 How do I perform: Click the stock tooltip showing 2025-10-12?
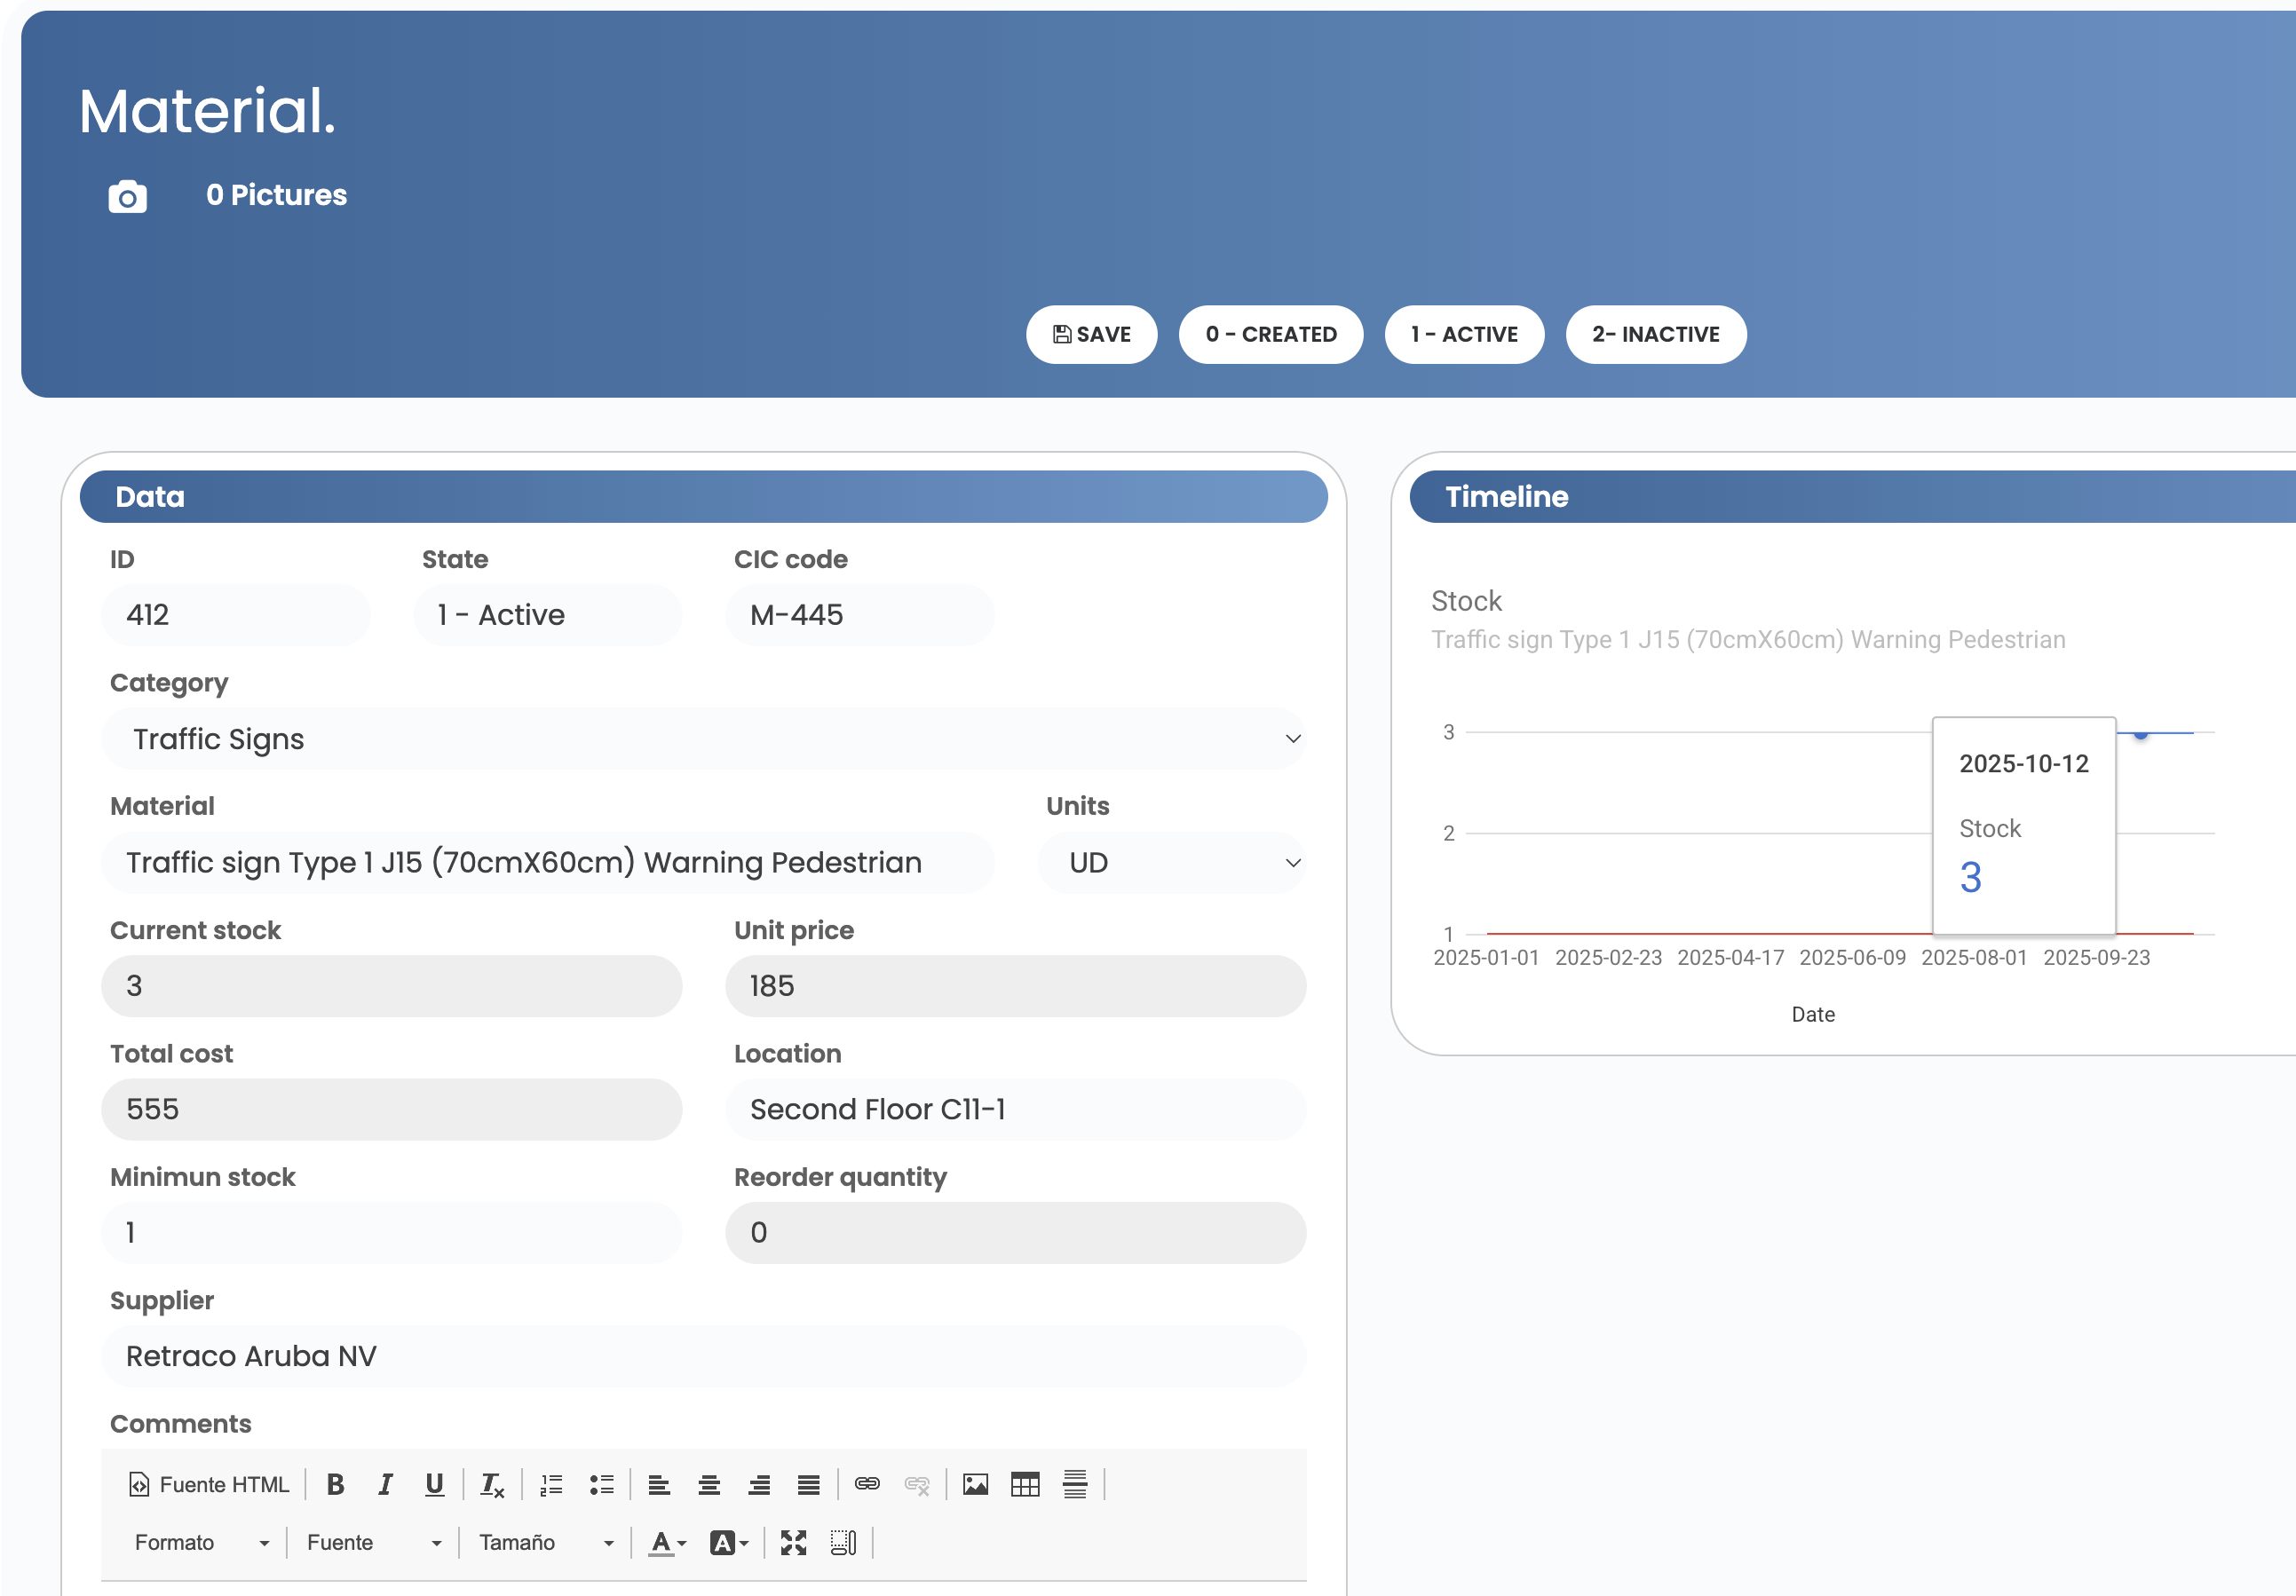point(2023,826)
